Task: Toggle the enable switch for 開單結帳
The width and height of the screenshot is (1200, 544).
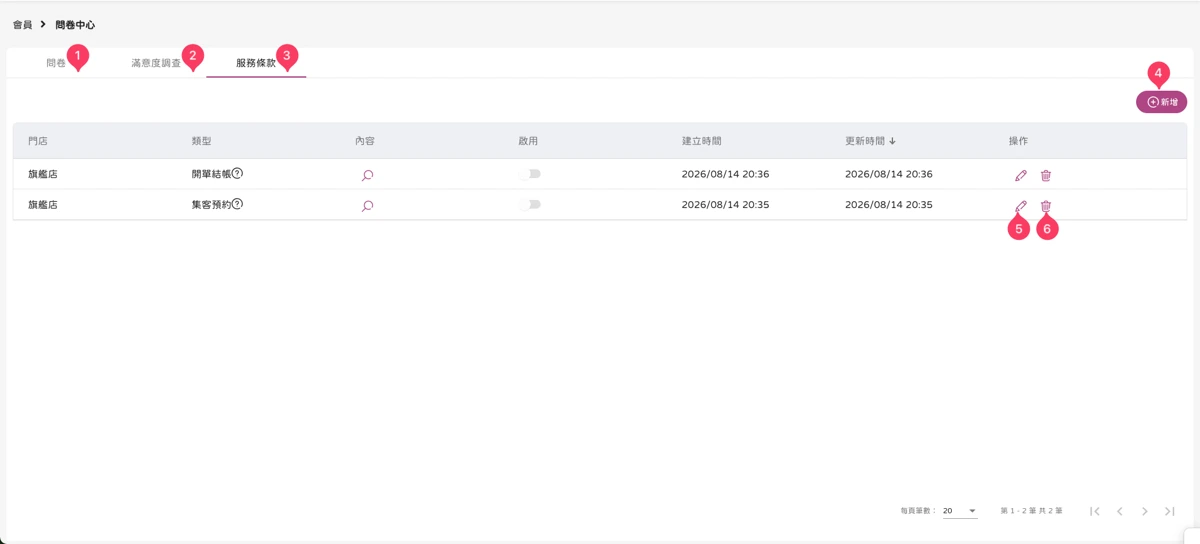Action: point(531,174)
